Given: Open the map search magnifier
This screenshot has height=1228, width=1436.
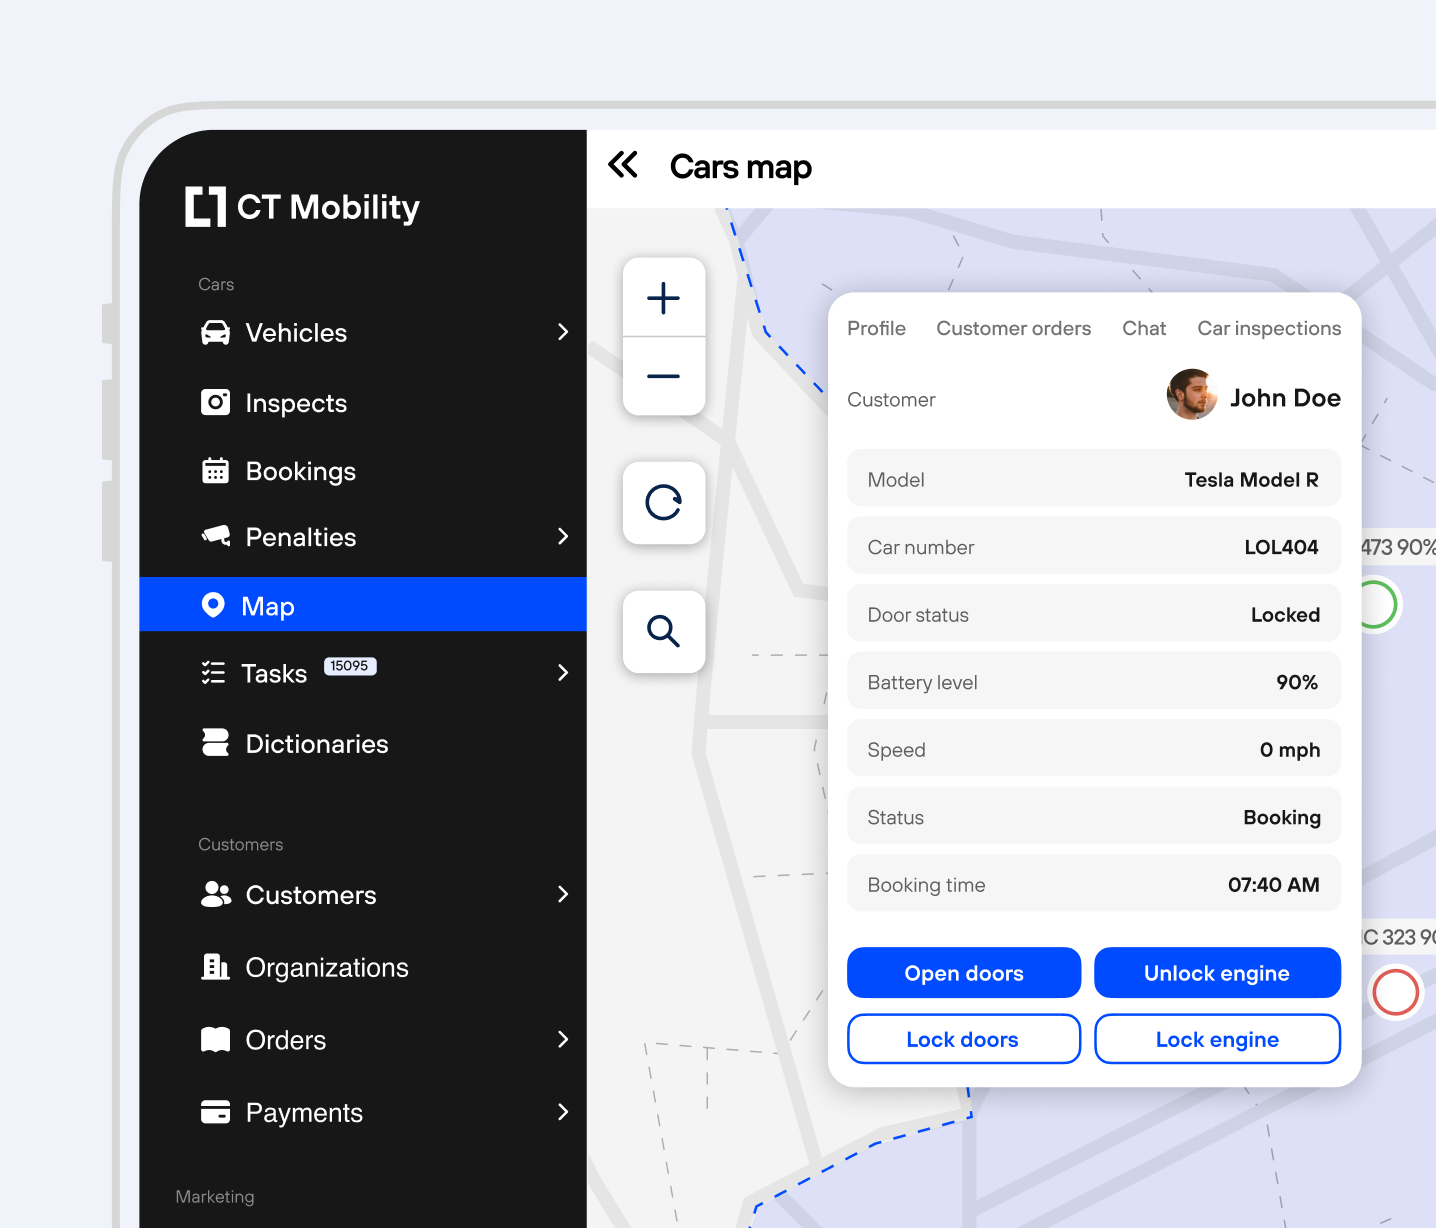Looking at the screenshot, I should [664, 632].
